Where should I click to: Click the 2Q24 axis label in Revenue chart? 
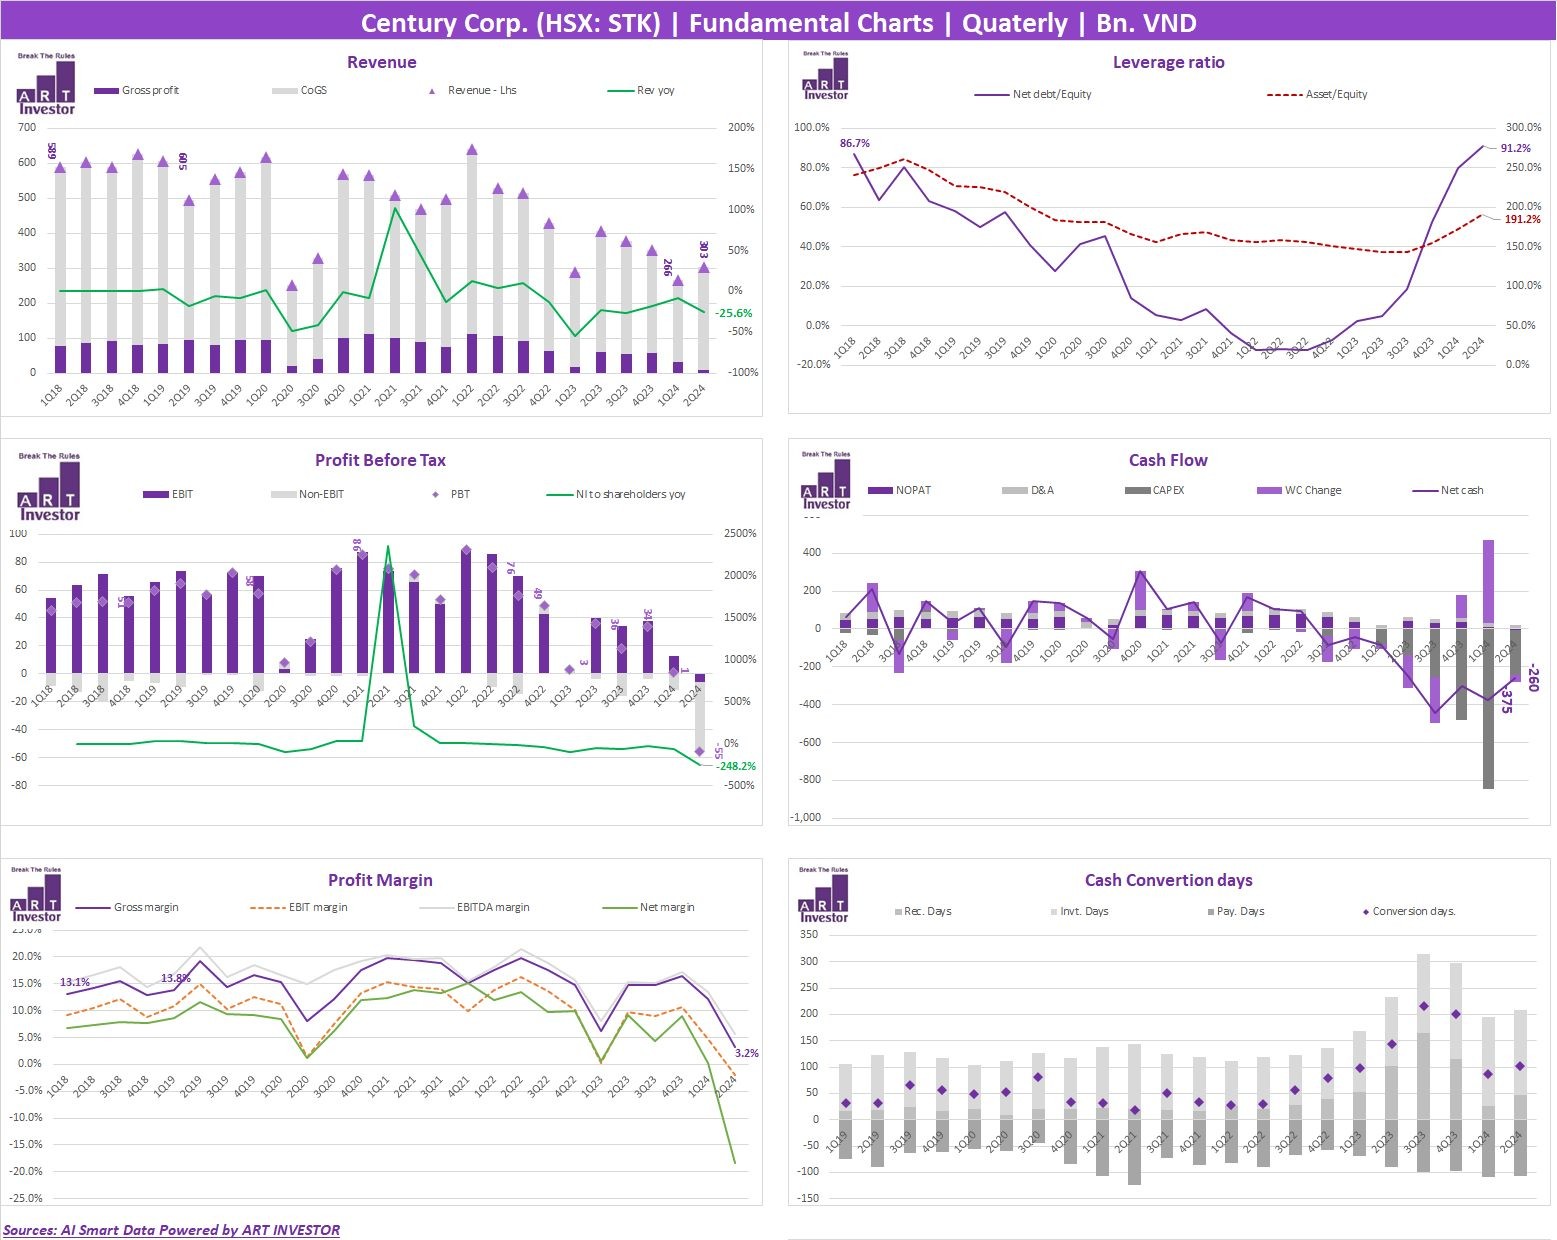pyautogui.click(x=694, y=395)
